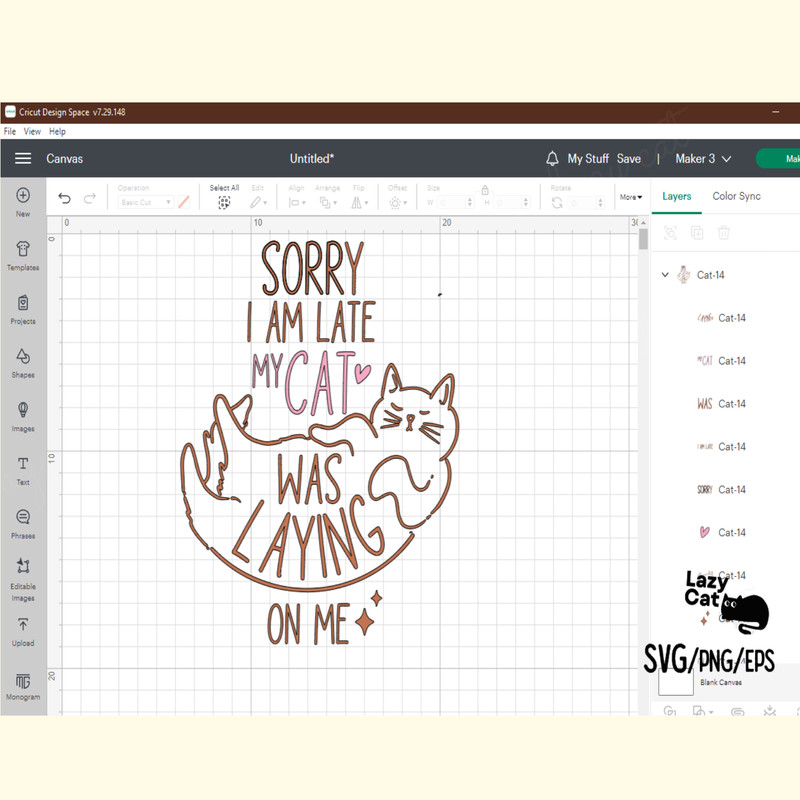The height and width of the screenshot is (800, 800).
Task: Click the Select All icon
Action: tap(224, 201)
